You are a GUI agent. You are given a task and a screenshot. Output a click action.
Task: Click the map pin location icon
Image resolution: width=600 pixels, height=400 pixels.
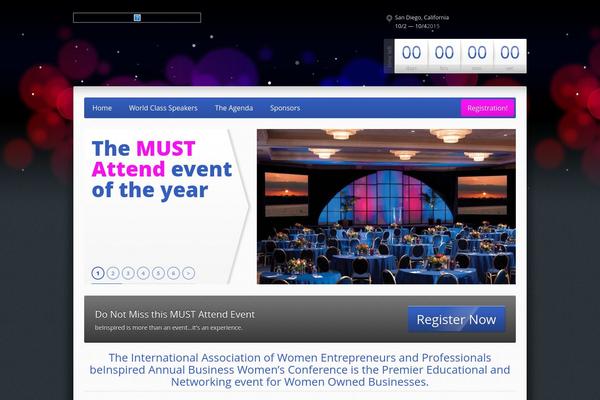point(389,18)
